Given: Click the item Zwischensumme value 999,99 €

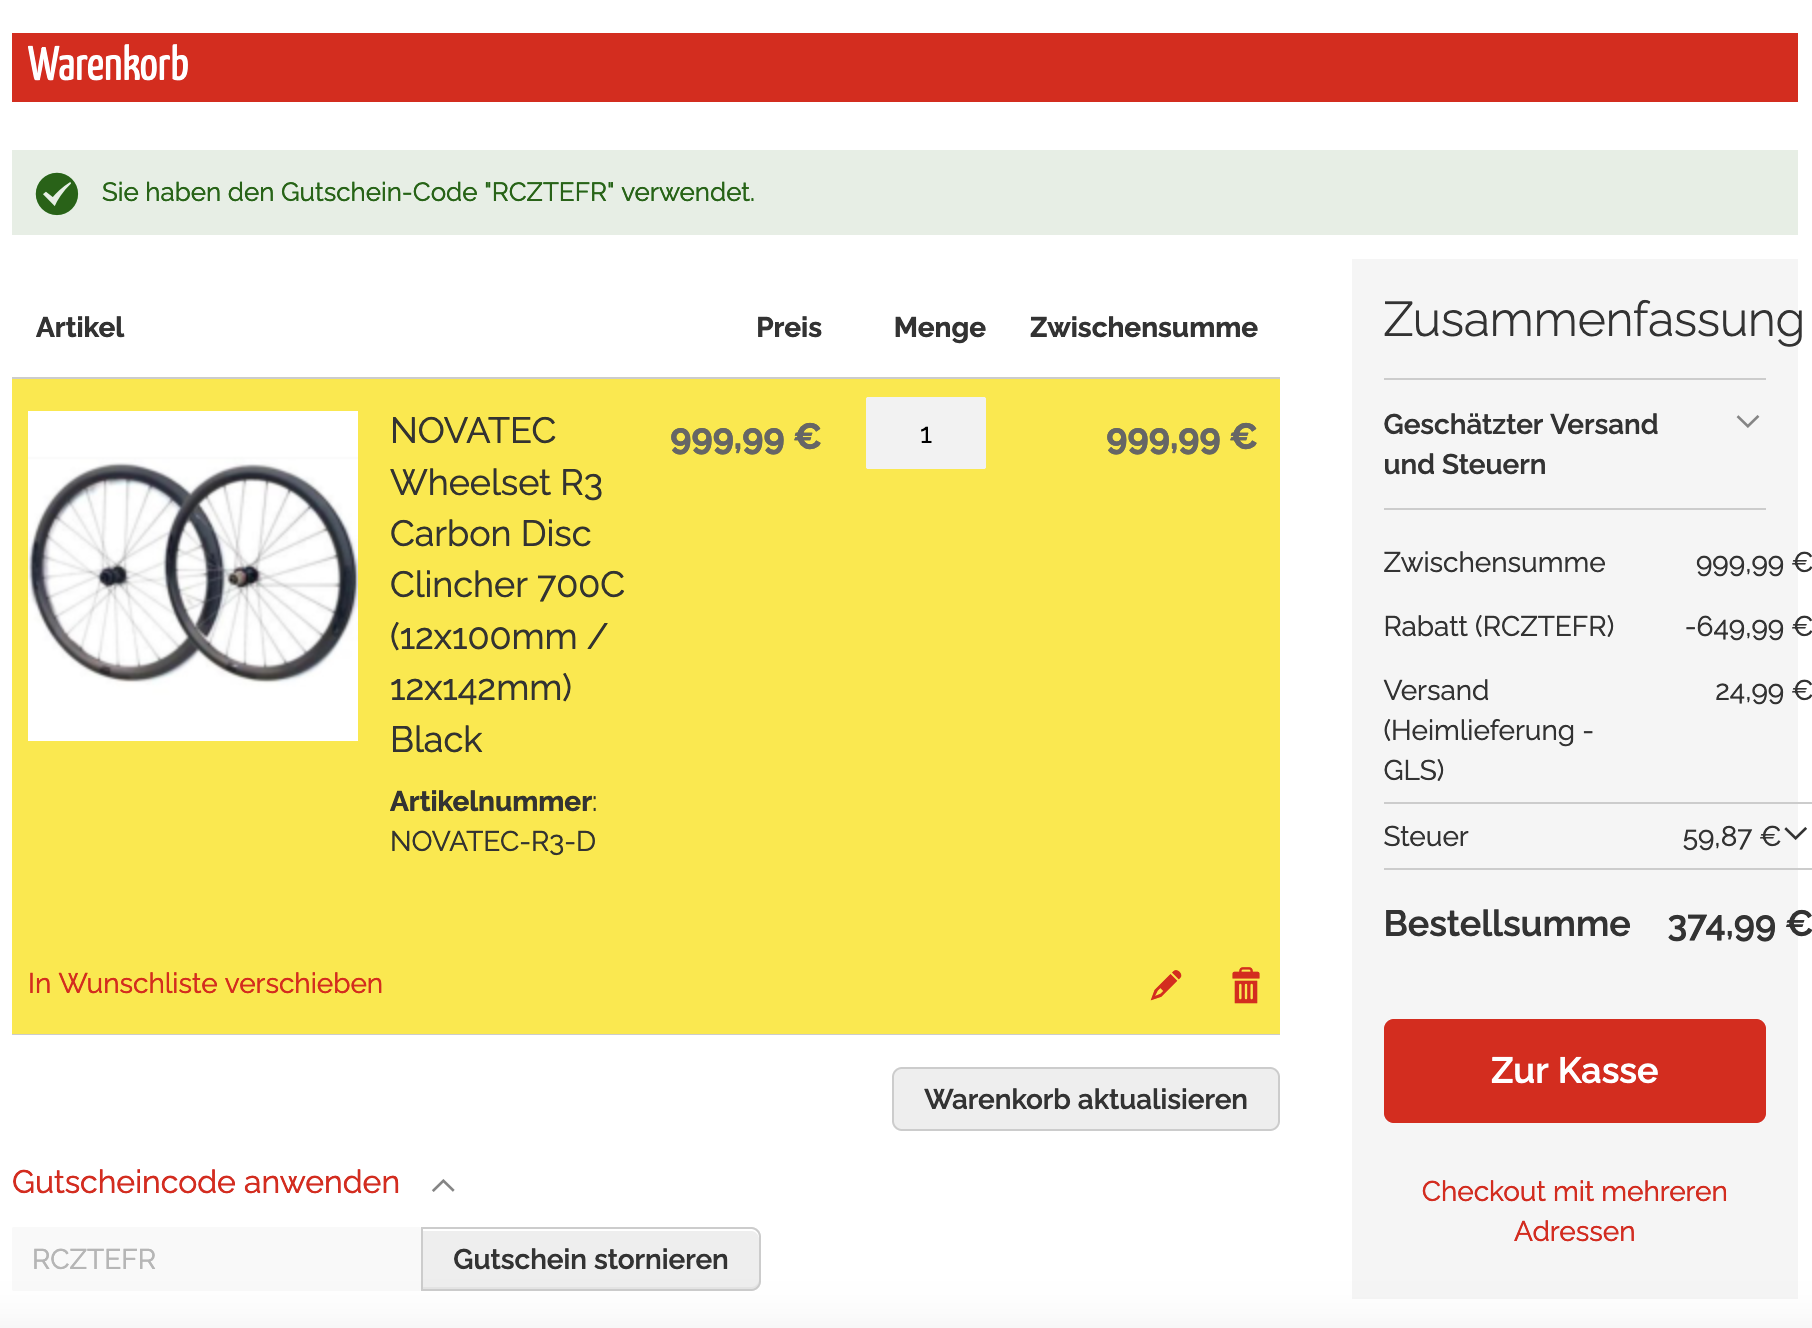Looking at the screenshot, I should [x=1181, y=438].
